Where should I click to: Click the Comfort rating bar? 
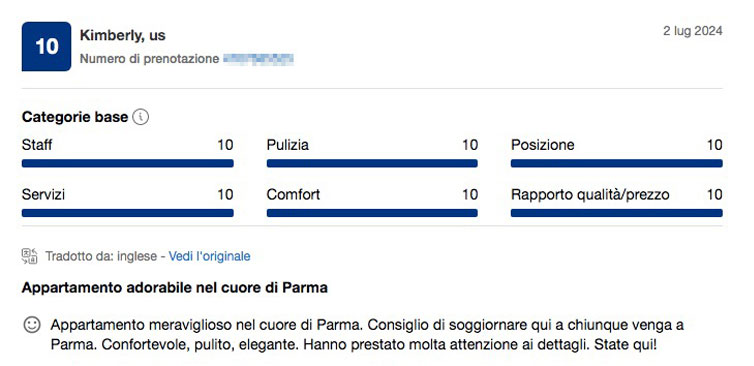(372, 213)
